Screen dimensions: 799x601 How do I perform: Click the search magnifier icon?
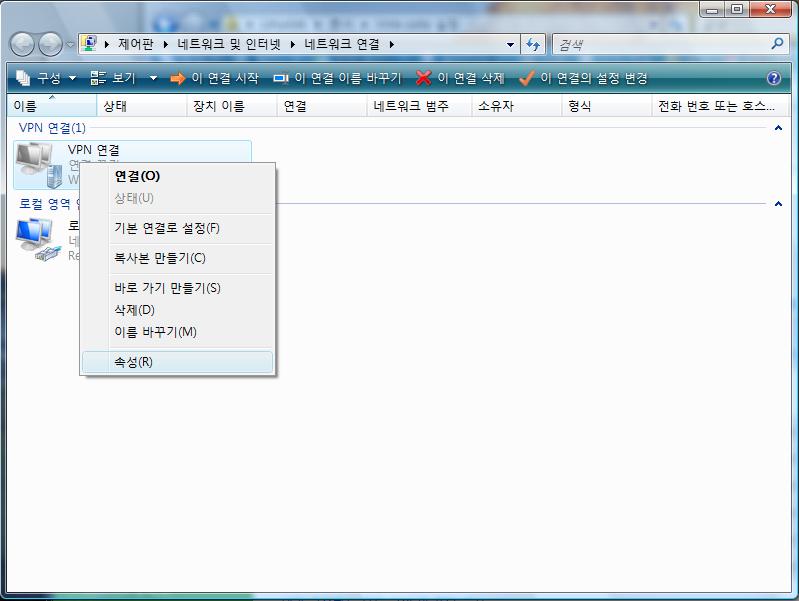[x=778, y=44]
